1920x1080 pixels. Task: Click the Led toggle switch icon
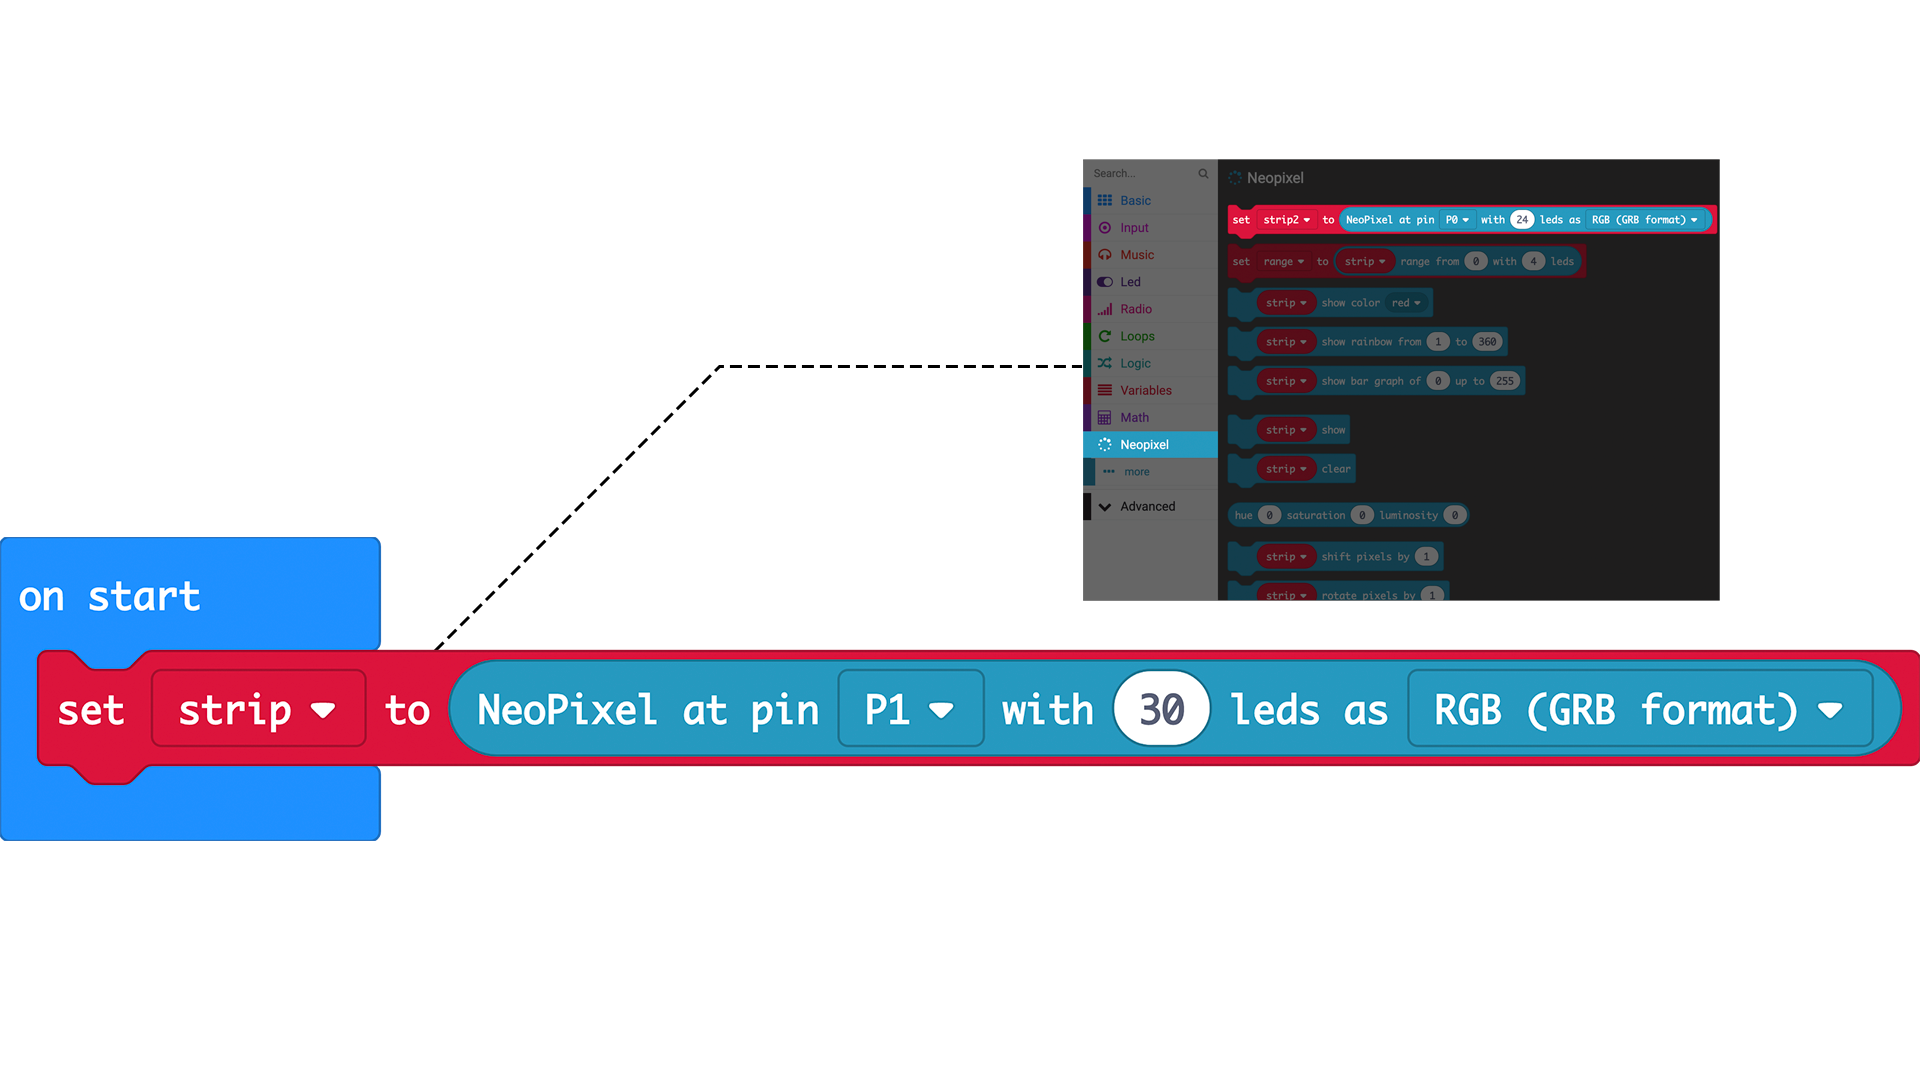tap(1105, 282)
